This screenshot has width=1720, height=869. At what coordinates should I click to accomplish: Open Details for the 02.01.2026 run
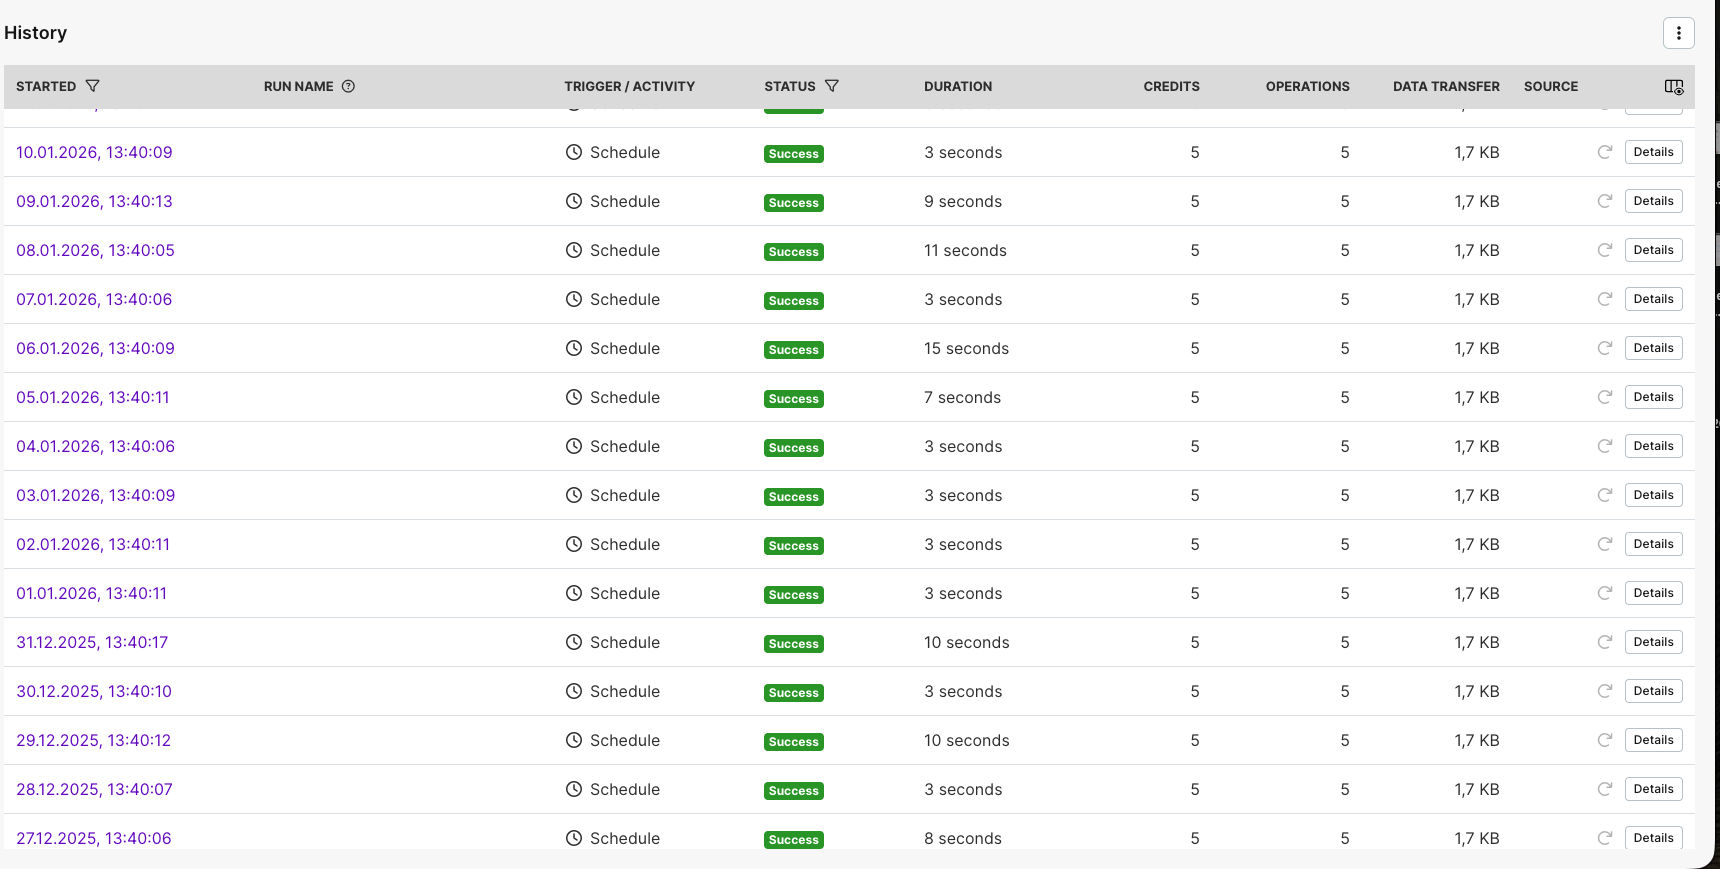[x=1653, y=544]
